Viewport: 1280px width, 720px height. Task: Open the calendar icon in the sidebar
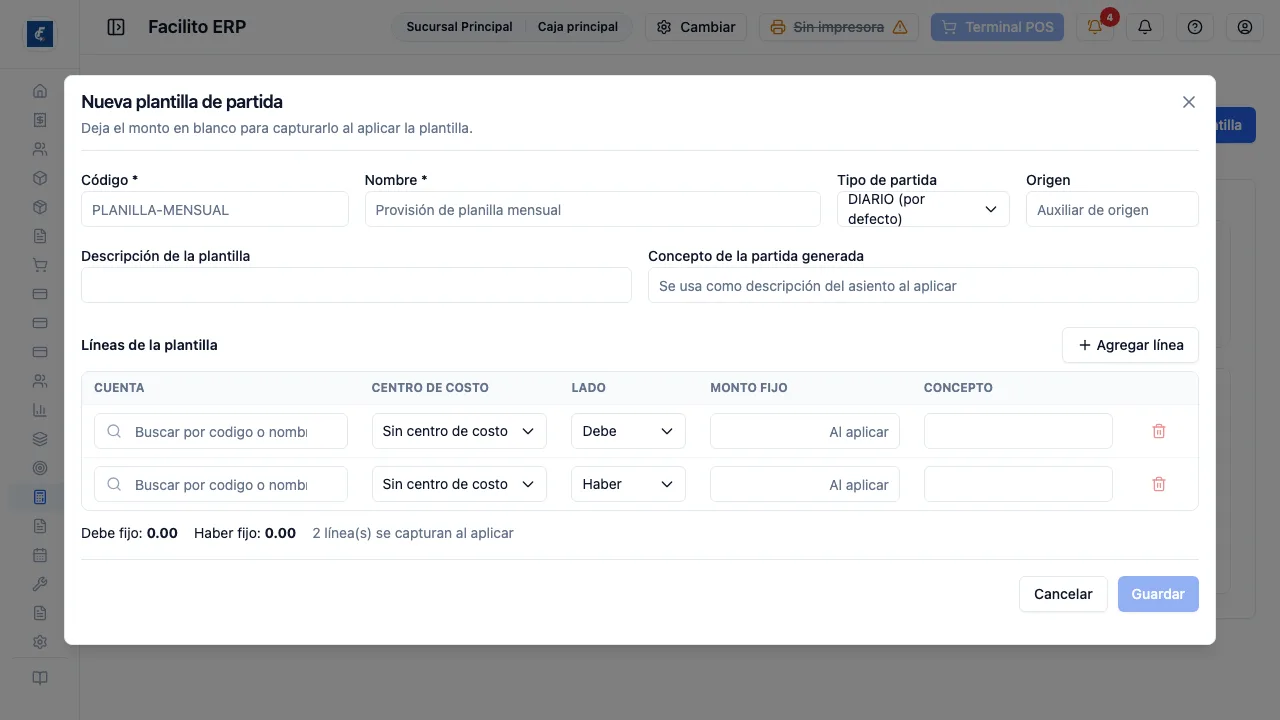point(40,555)
